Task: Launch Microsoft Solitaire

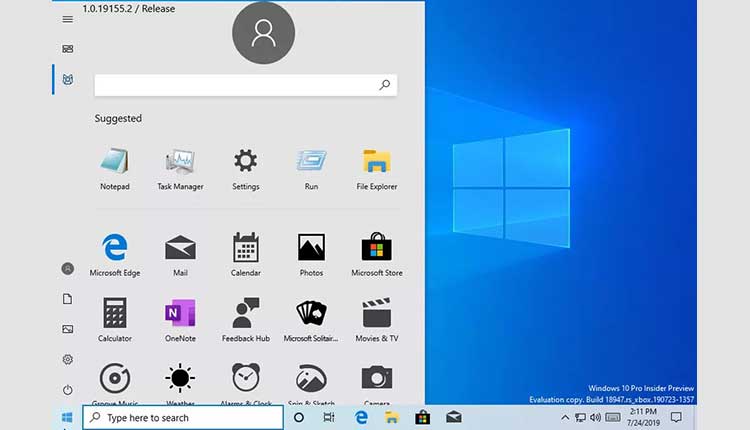Action: (x=311, y=320)
